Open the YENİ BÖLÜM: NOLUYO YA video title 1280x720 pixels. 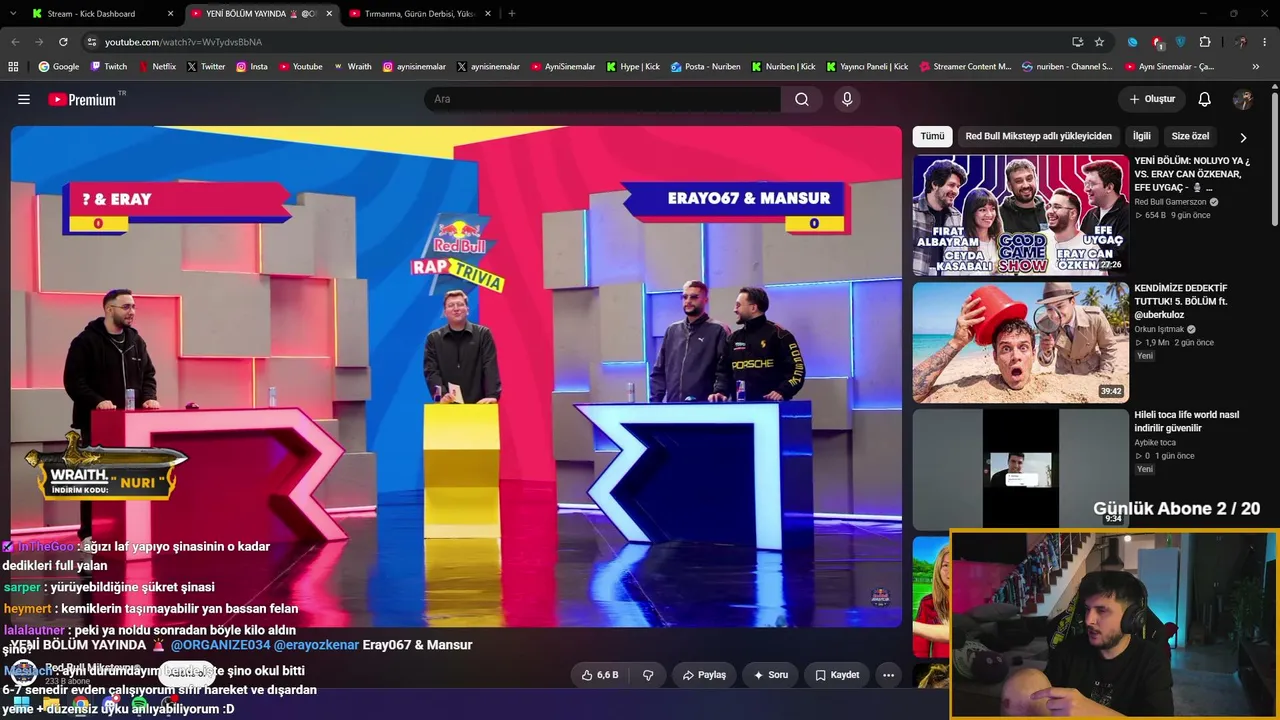[x=1192, y=174]
